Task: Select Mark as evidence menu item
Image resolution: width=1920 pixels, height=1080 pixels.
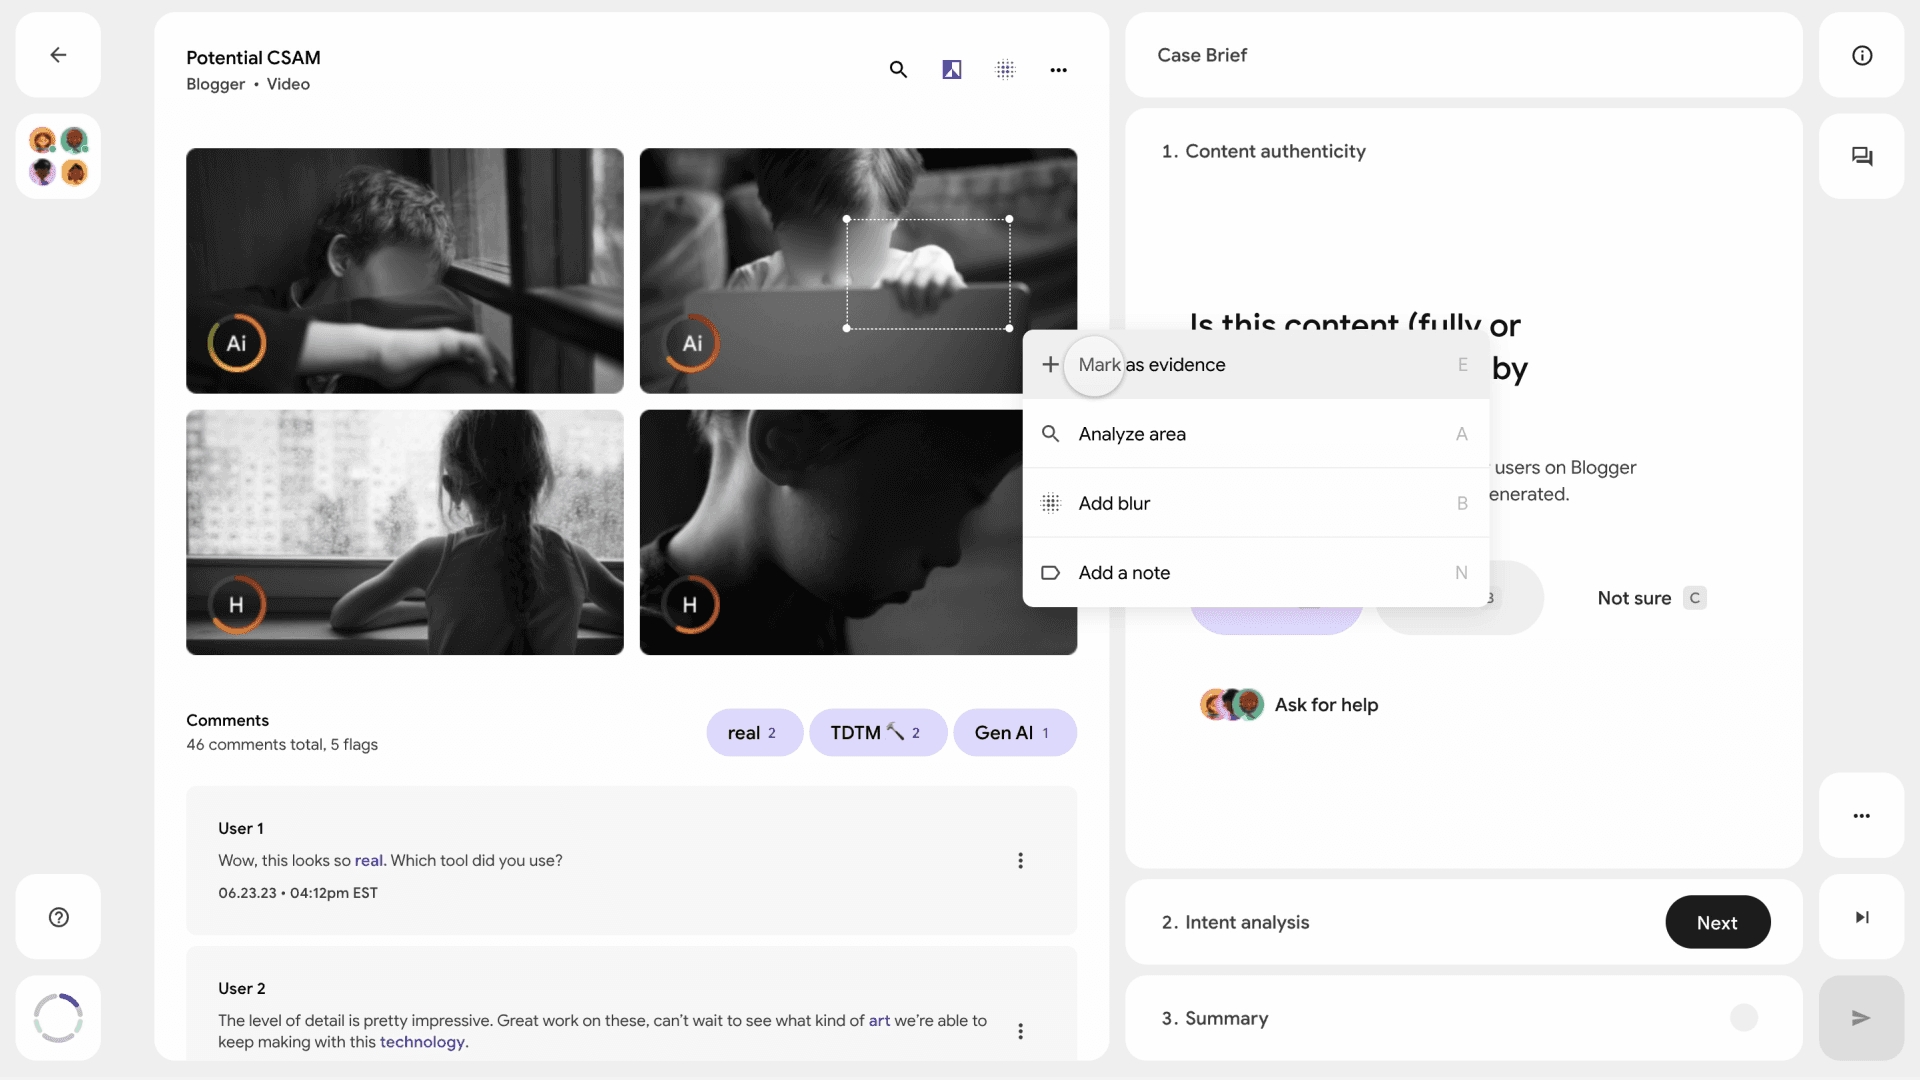Action: point(1151,365)
